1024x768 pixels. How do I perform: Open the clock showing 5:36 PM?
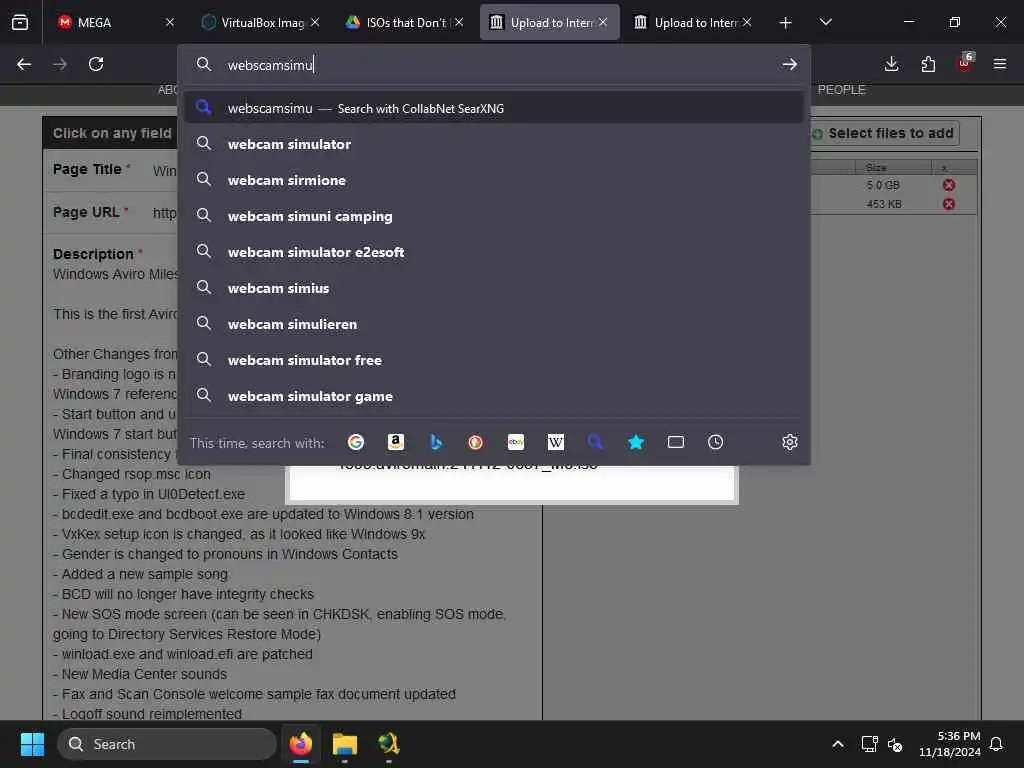(950, 744)
